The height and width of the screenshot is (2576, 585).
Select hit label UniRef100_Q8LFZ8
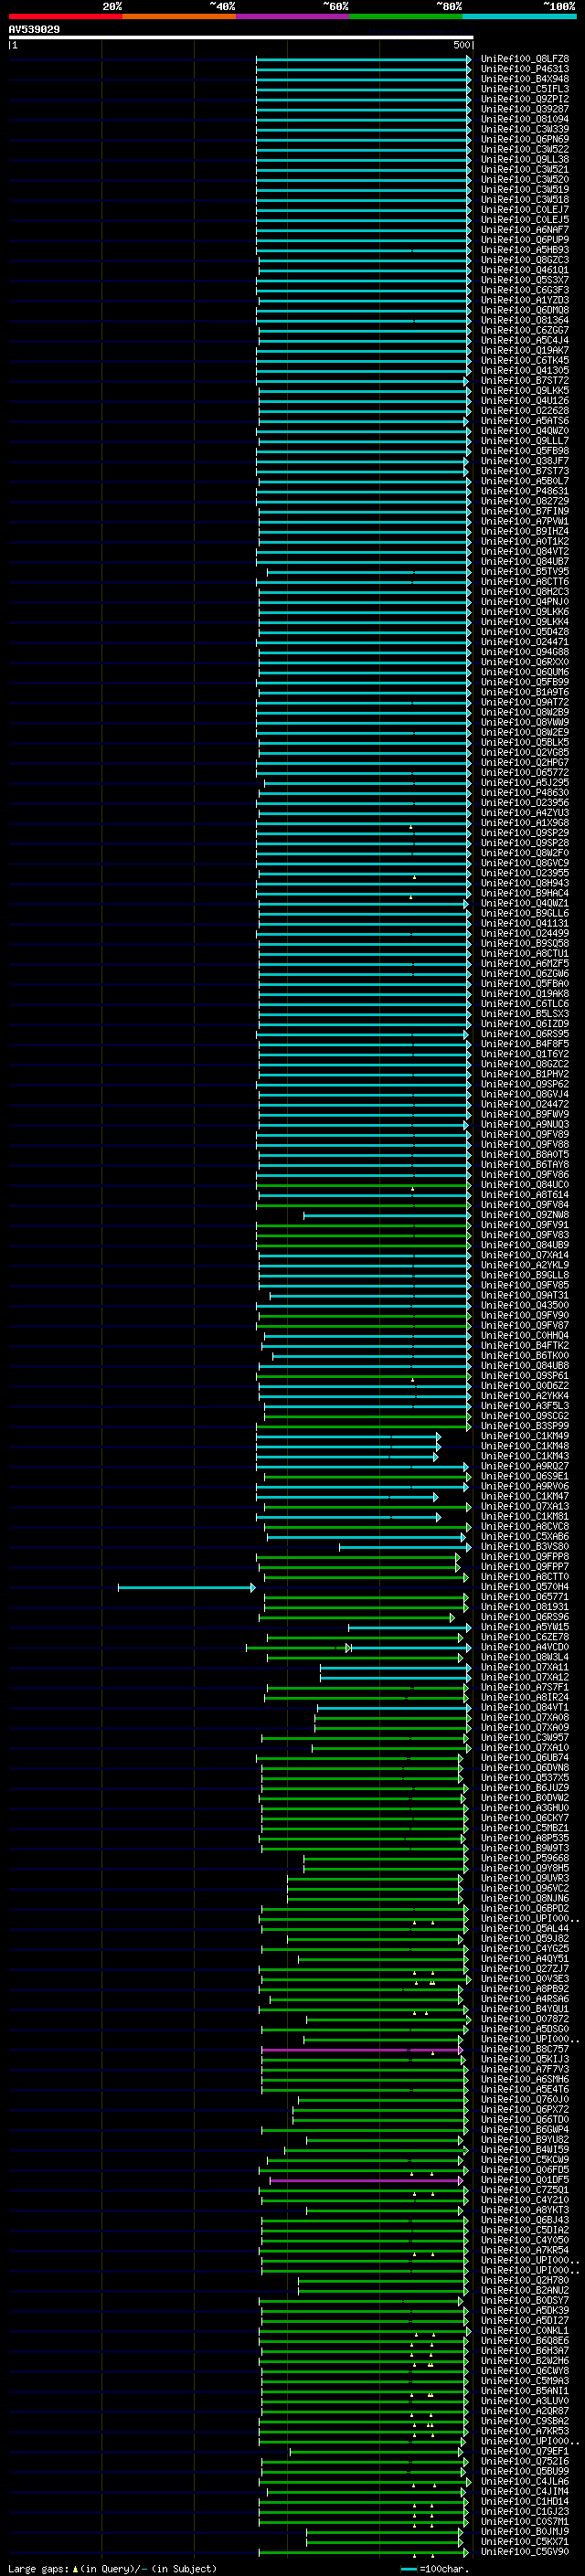pos(524,59)
